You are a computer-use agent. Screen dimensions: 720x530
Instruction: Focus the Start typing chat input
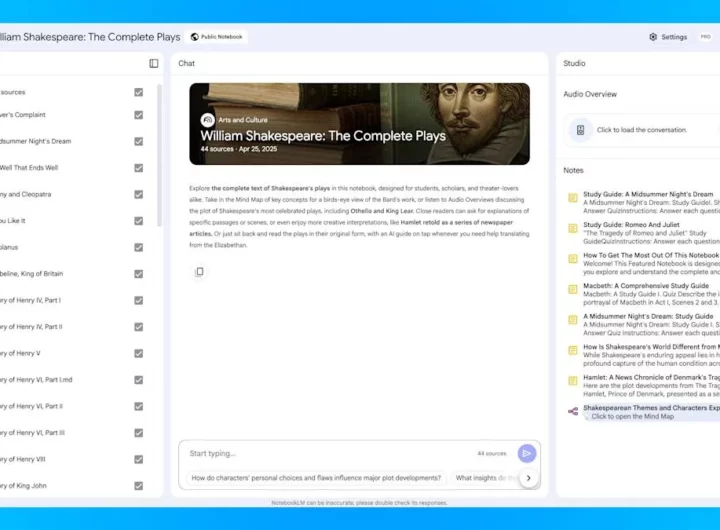pyautogui.click(x=331, y=453)
